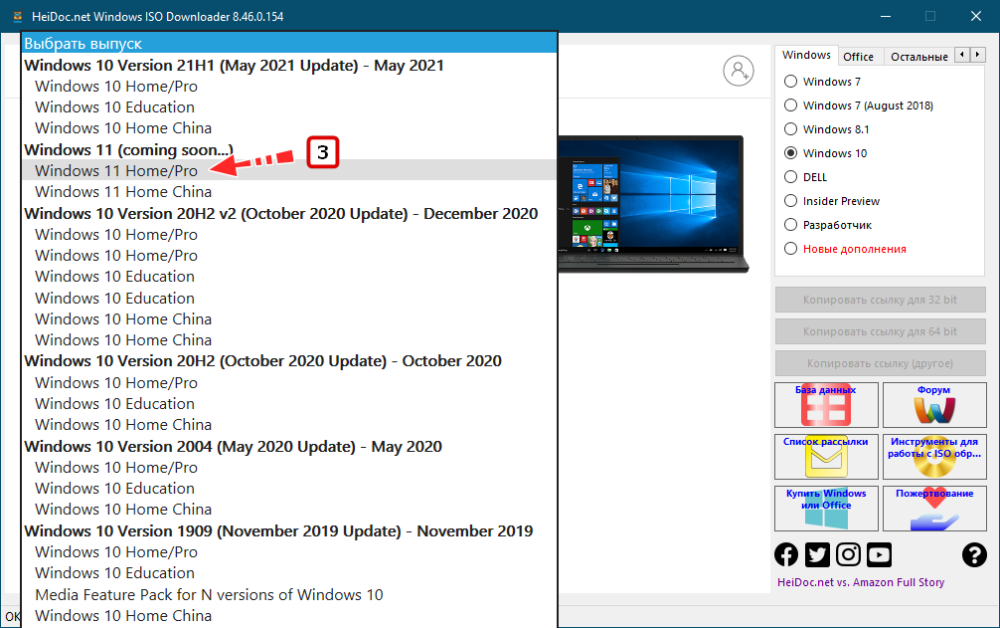Click the Windows 10 Version 21H1 heading
Viewport: 1000px width, 628px height.
[290, 65]
